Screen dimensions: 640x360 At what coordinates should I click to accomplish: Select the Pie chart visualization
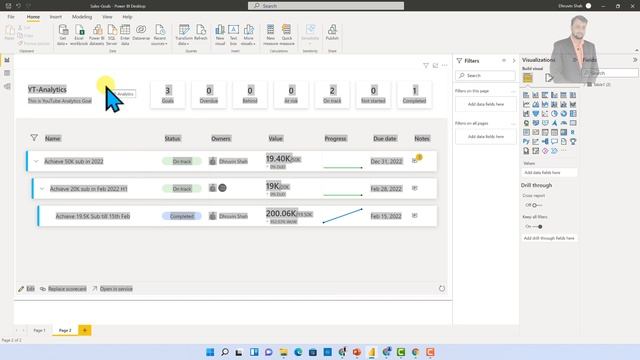coord(554,113)
